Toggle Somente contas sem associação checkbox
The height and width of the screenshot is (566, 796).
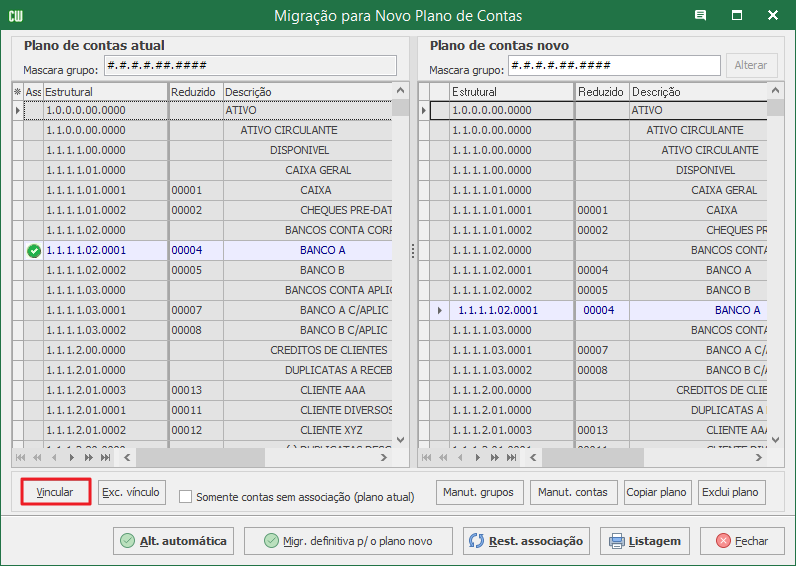click(186, 496)
